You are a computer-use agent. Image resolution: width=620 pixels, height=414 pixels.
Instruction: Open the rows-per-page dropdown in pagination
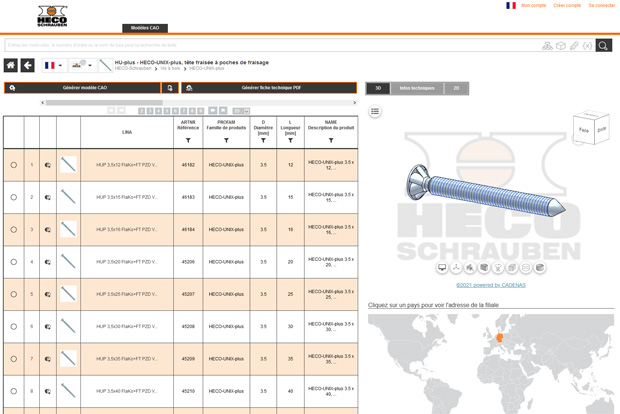click(241, 111)
